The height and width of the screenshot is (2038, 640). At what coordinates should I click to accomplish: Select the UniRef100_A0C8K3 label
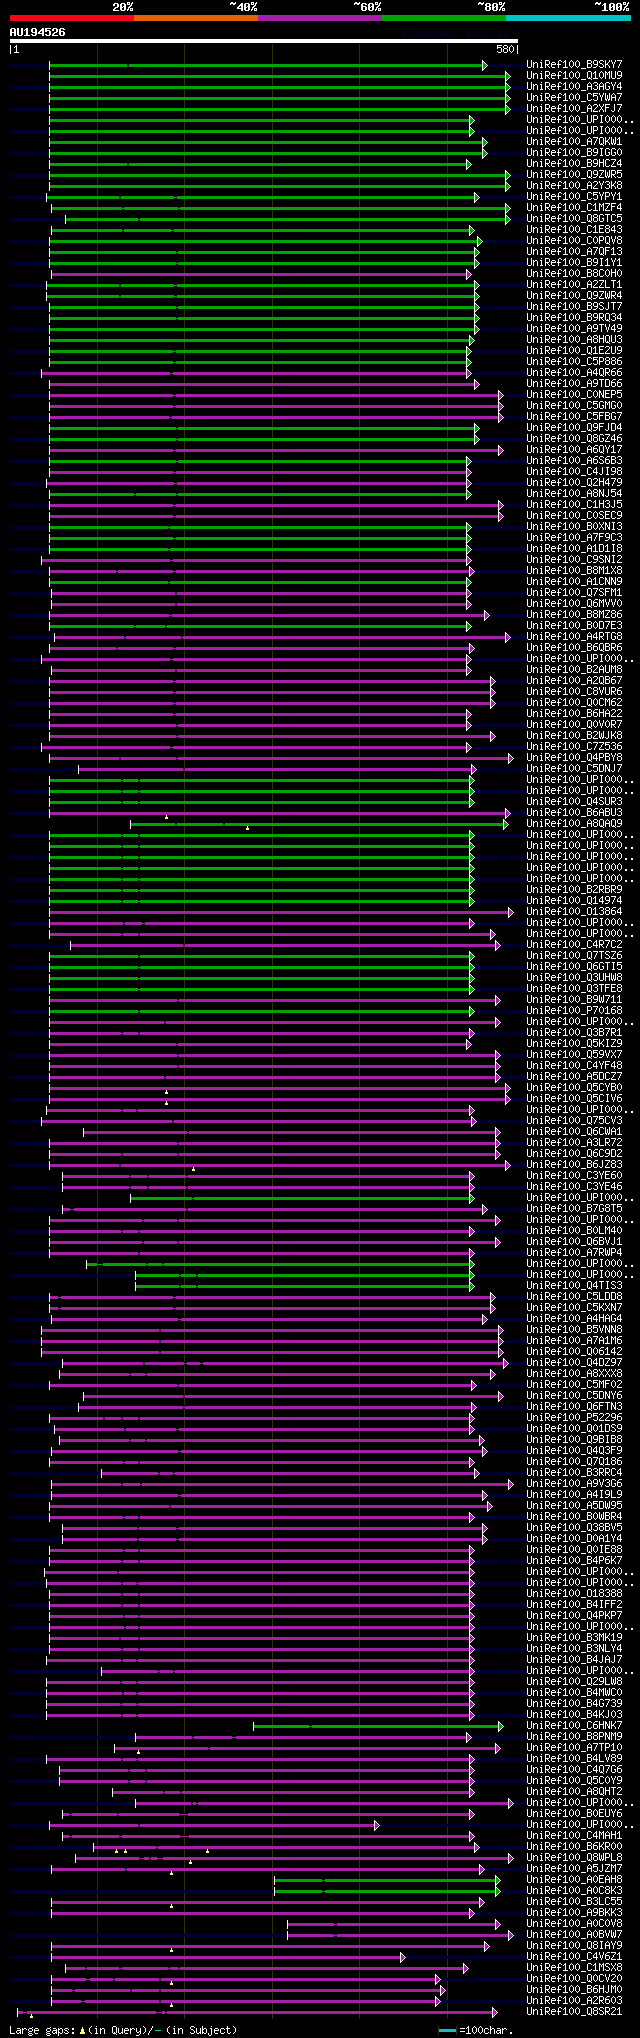(x=574, y=1890)
